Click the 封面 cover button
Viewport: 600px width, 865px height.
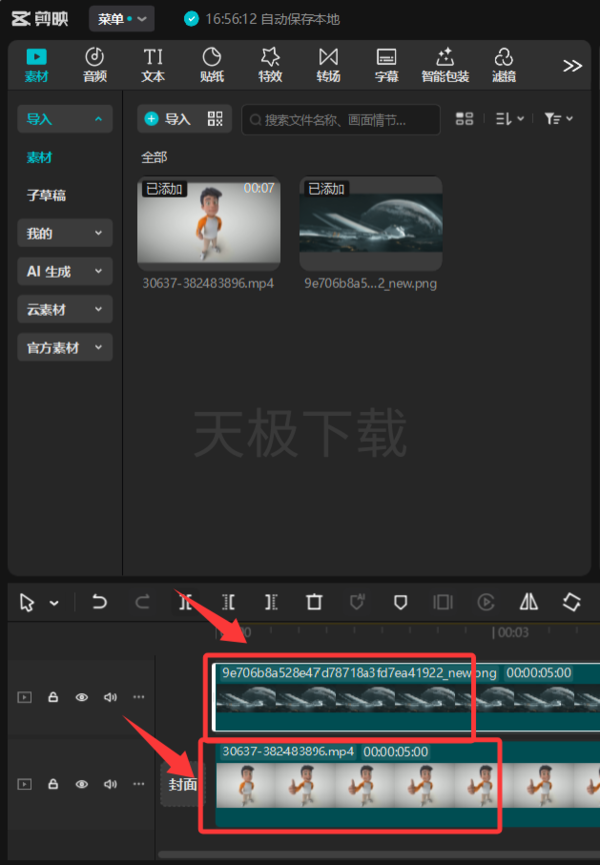click(183, 784)
